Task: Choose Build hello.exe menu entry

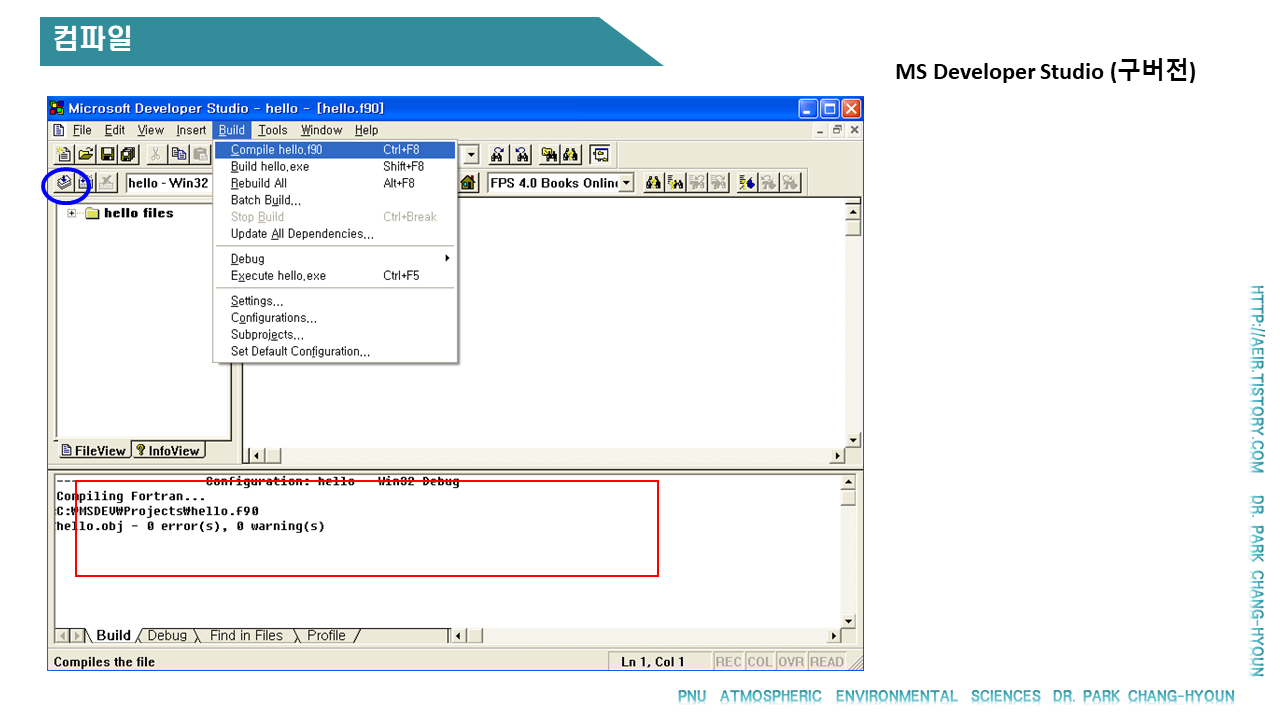Action: coord(336,167)
